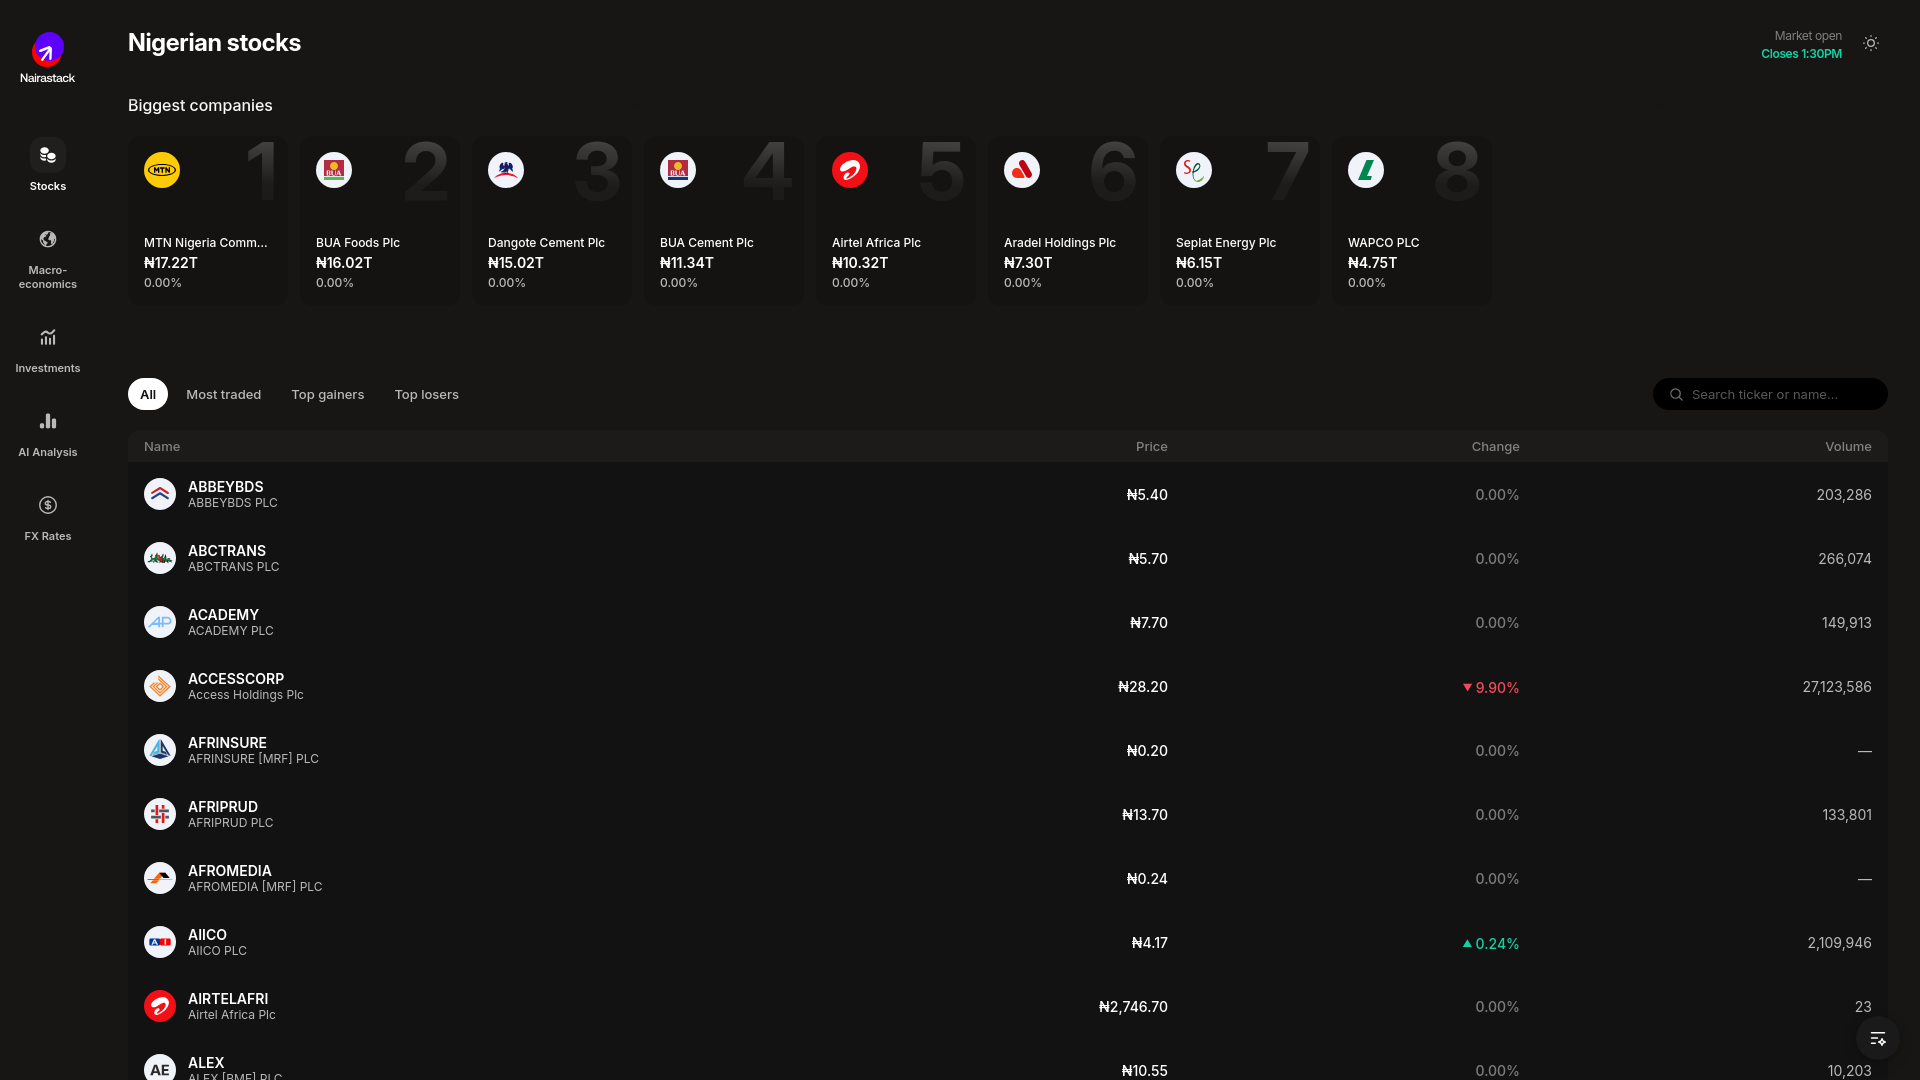This screenshot has width=1920, height=1080.
Task: Switch to Most traded tab
Action: tap(224, 394)
